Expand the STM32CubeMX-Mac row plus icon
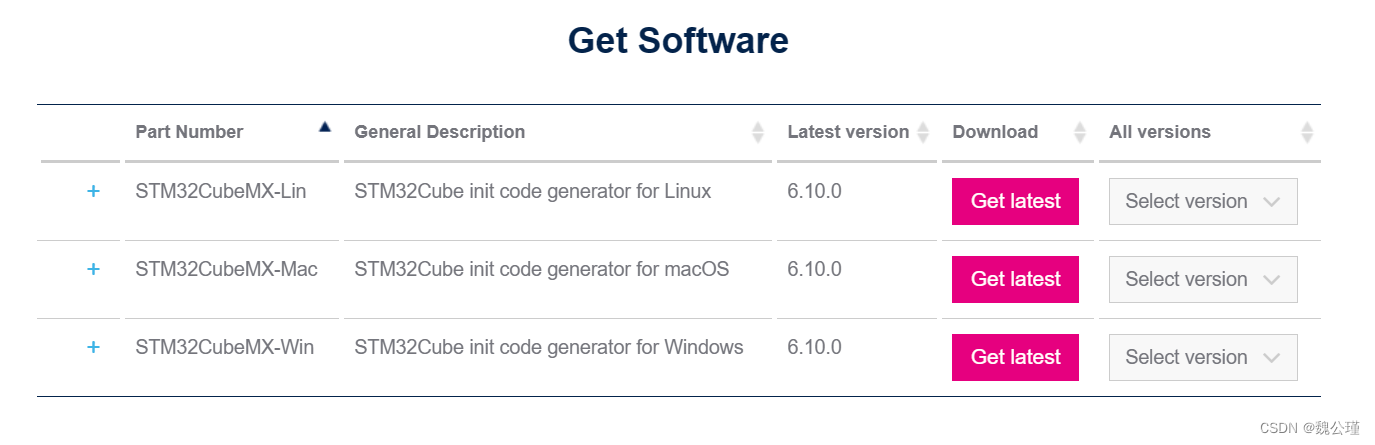The width and height of the screenshot is (1375, 445). (x=93, y=269)
